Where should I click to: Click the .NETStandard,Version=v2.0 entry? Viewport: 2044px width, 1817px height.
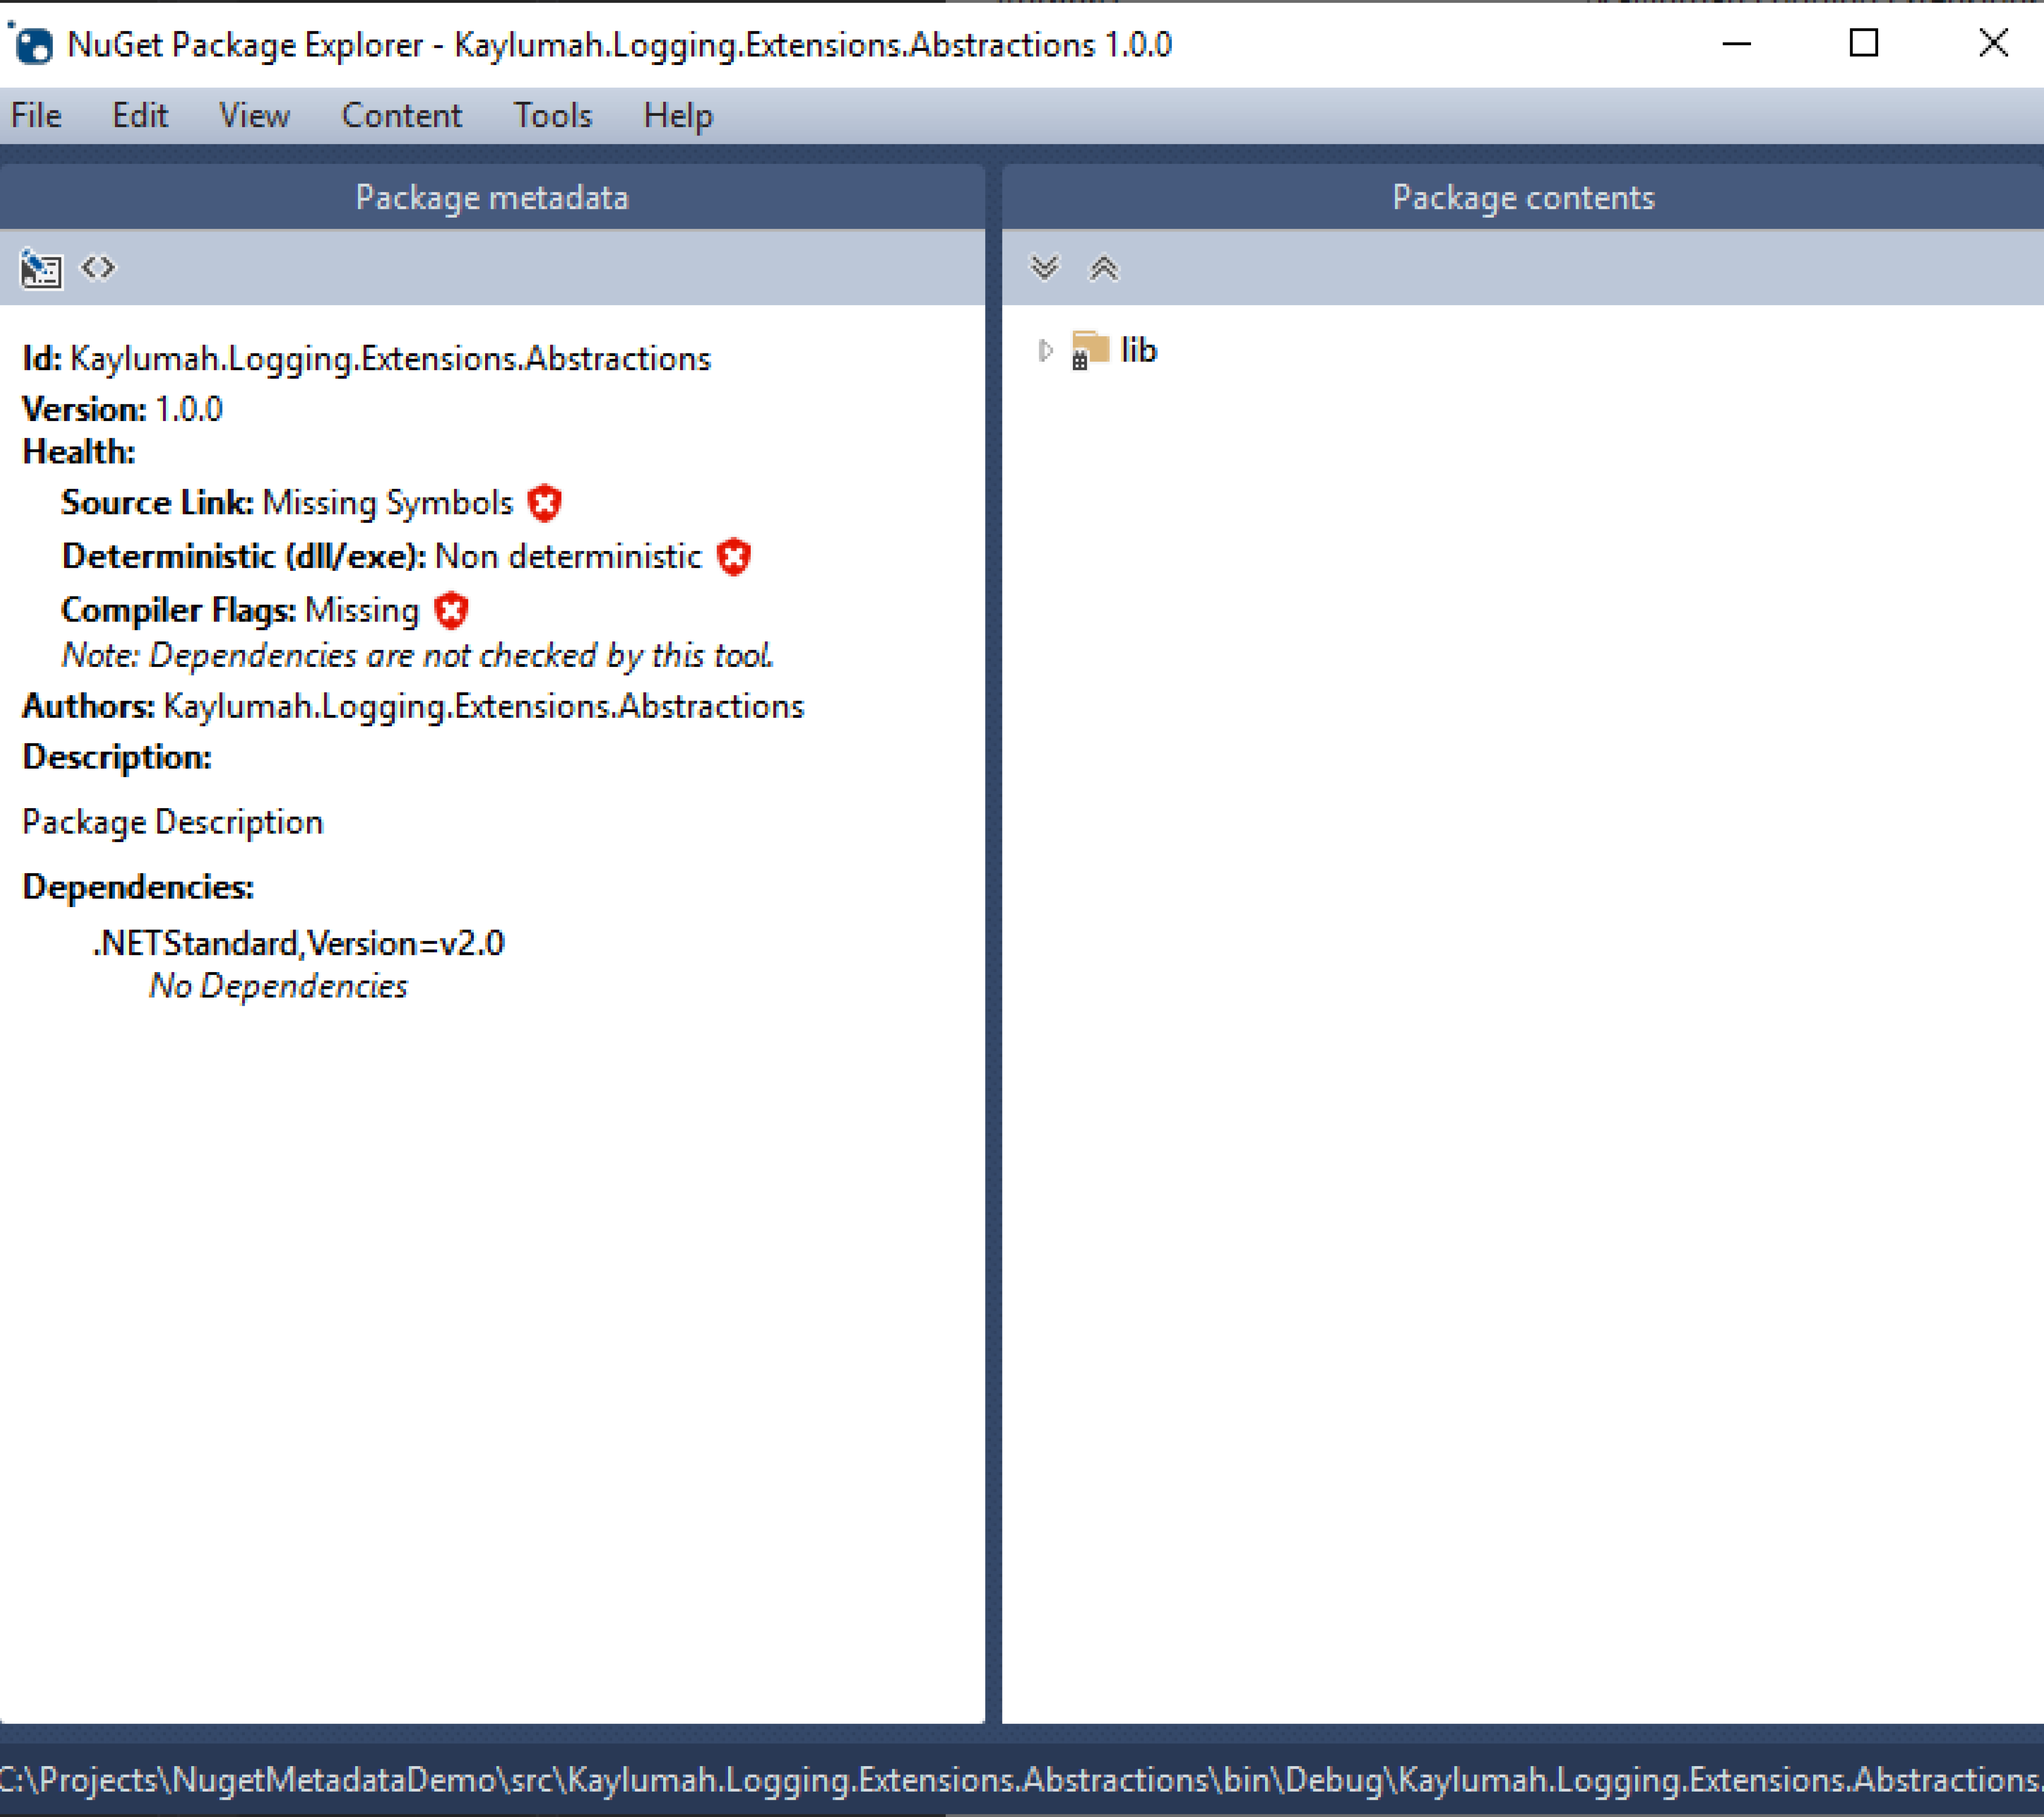click(x=299, y=943)
